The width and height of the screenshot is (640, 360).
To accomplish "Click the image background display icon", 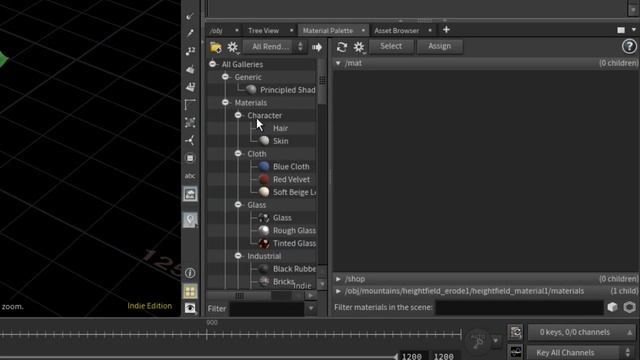I will pyautogui.click(x=190, y=194).
